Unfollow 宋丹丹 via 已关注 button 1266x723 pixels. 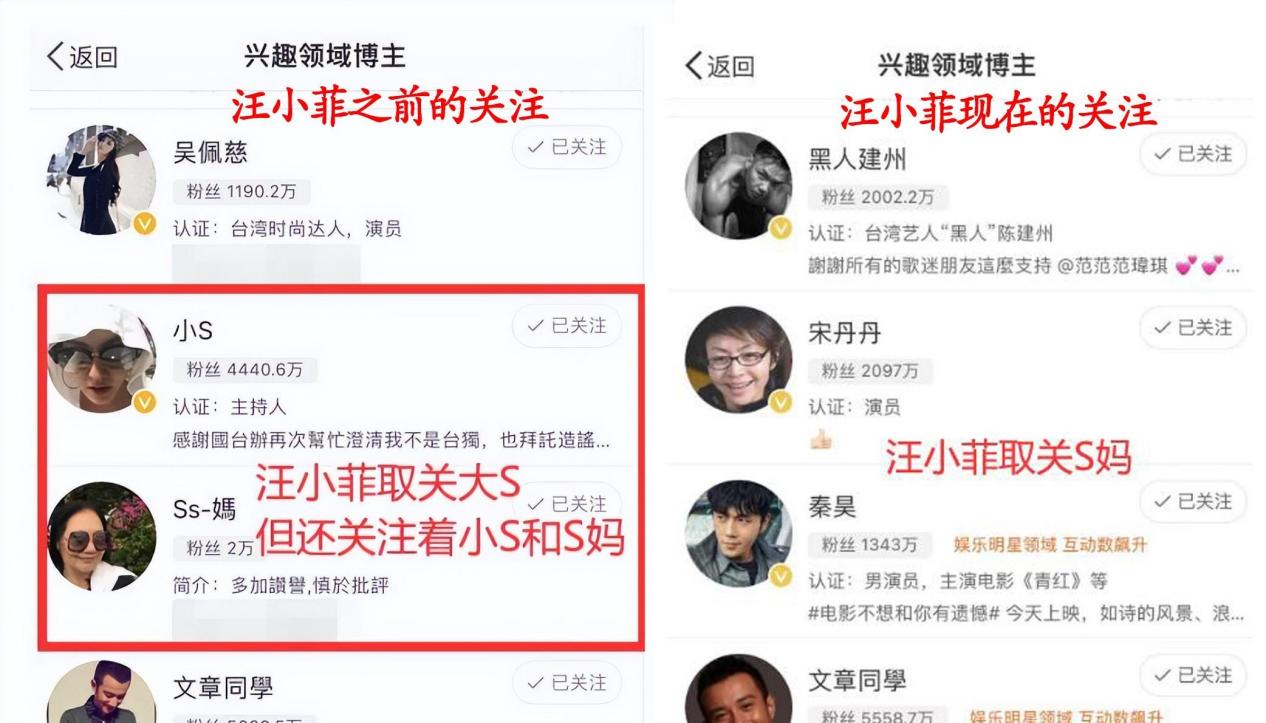pos(1193,327)
